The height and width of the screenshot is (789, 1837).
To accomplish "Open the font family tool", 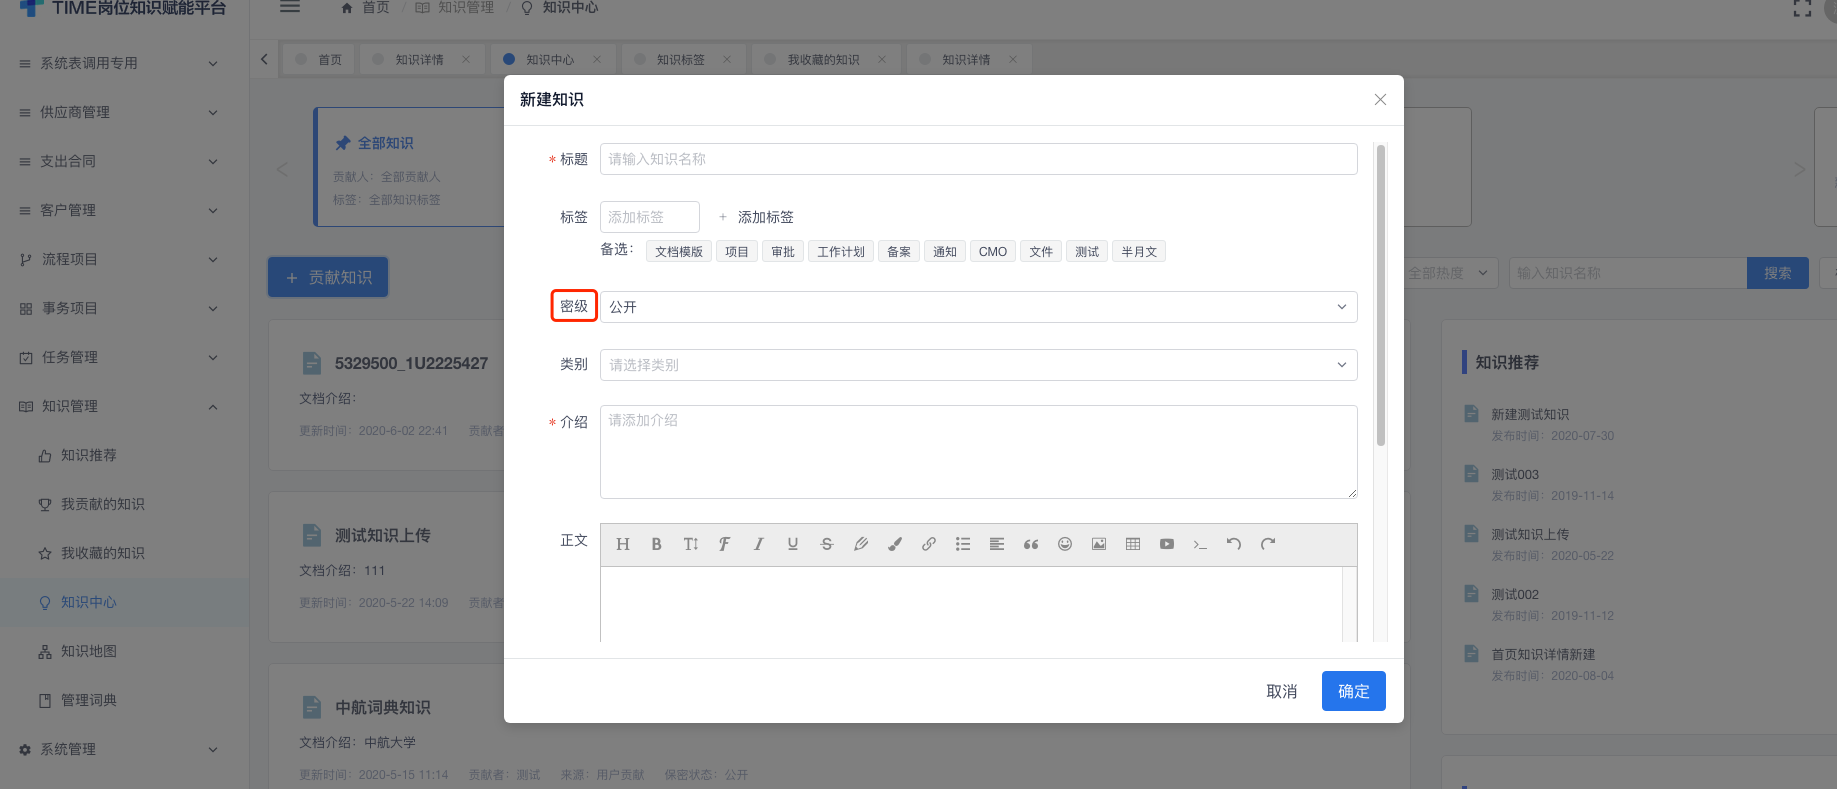I will pos(724,544).
